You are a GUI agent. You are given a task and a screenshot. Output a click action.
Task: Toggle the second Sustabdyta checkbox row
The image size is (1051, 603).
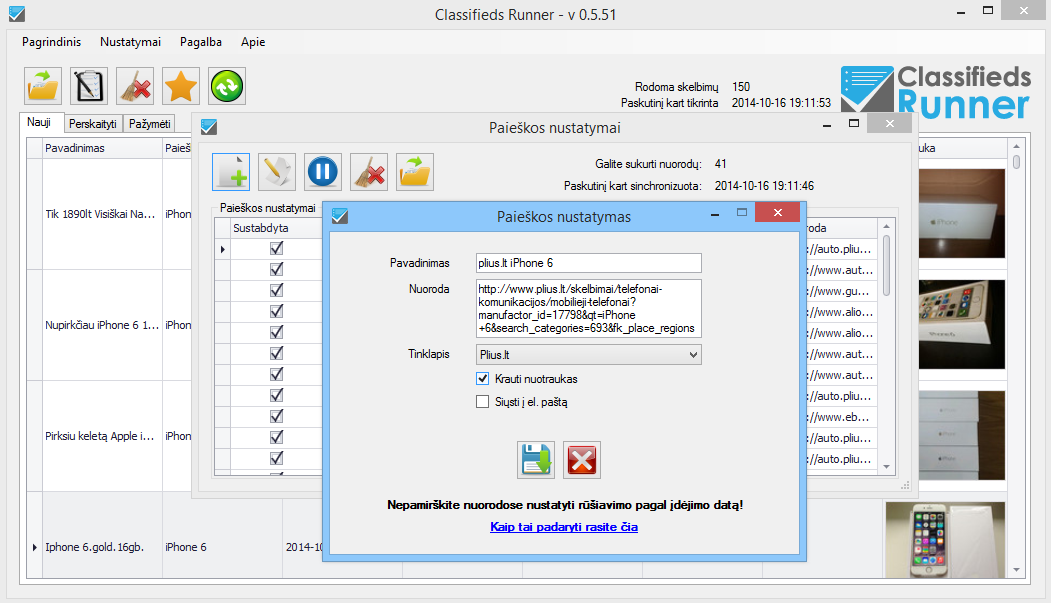[276, 269]
